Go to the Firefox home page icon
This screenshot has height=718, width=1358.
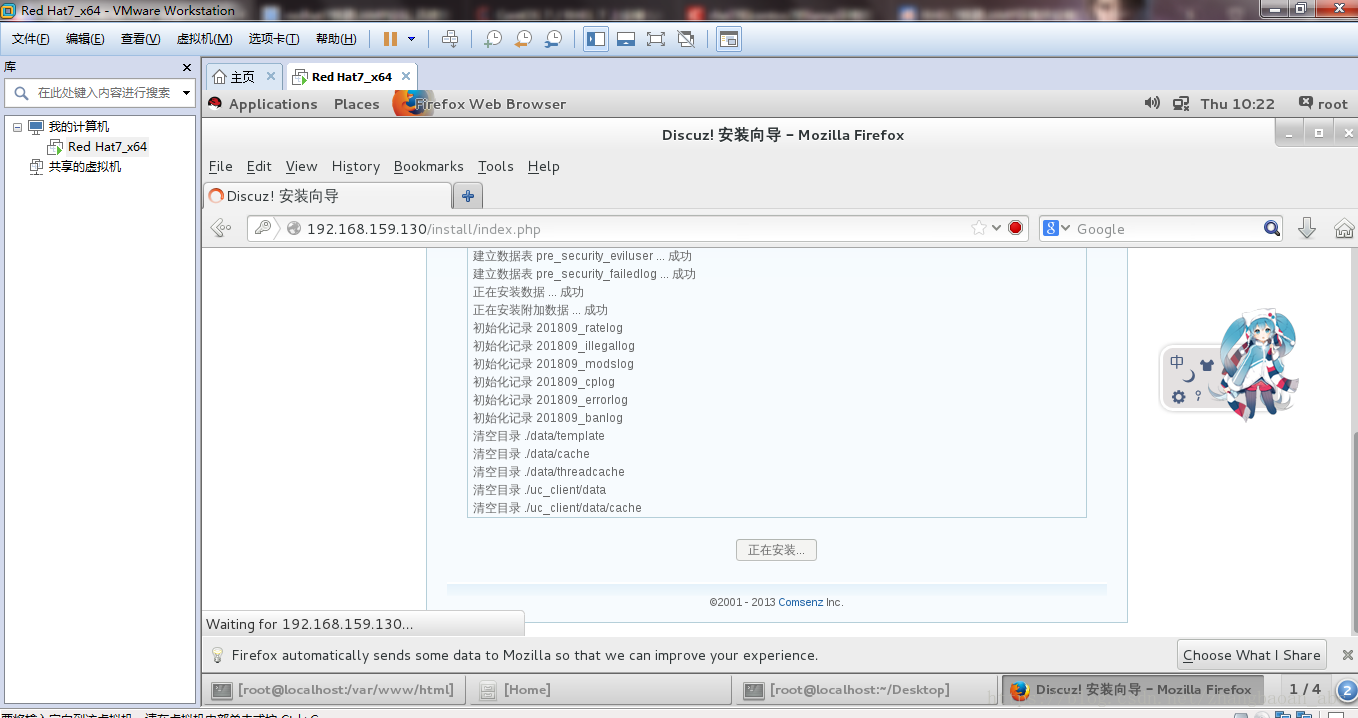click(x=1344, y=229)
